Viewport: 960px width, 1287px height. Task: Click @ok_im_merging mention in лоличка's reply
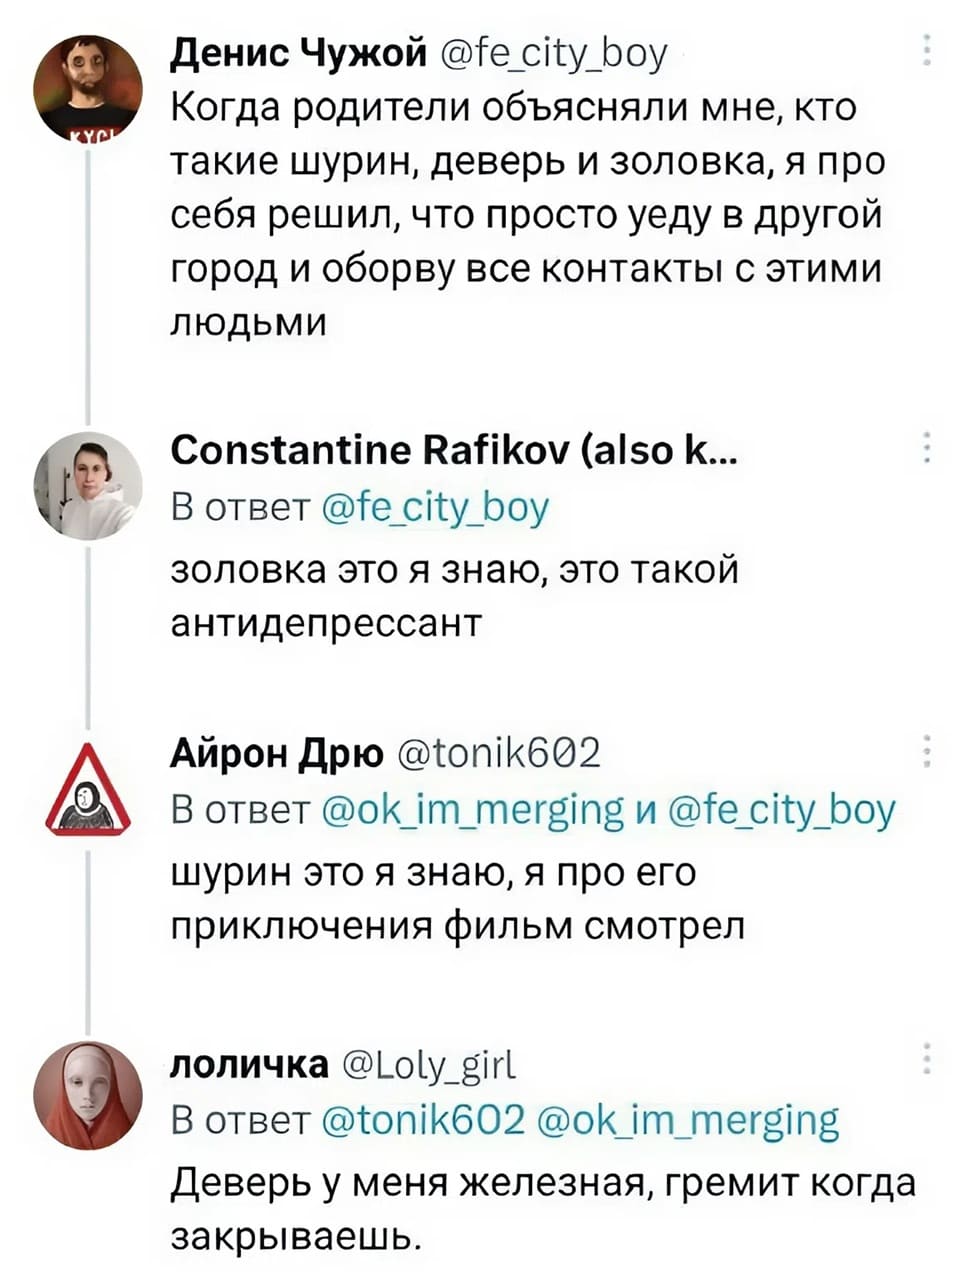point(690,1119)
